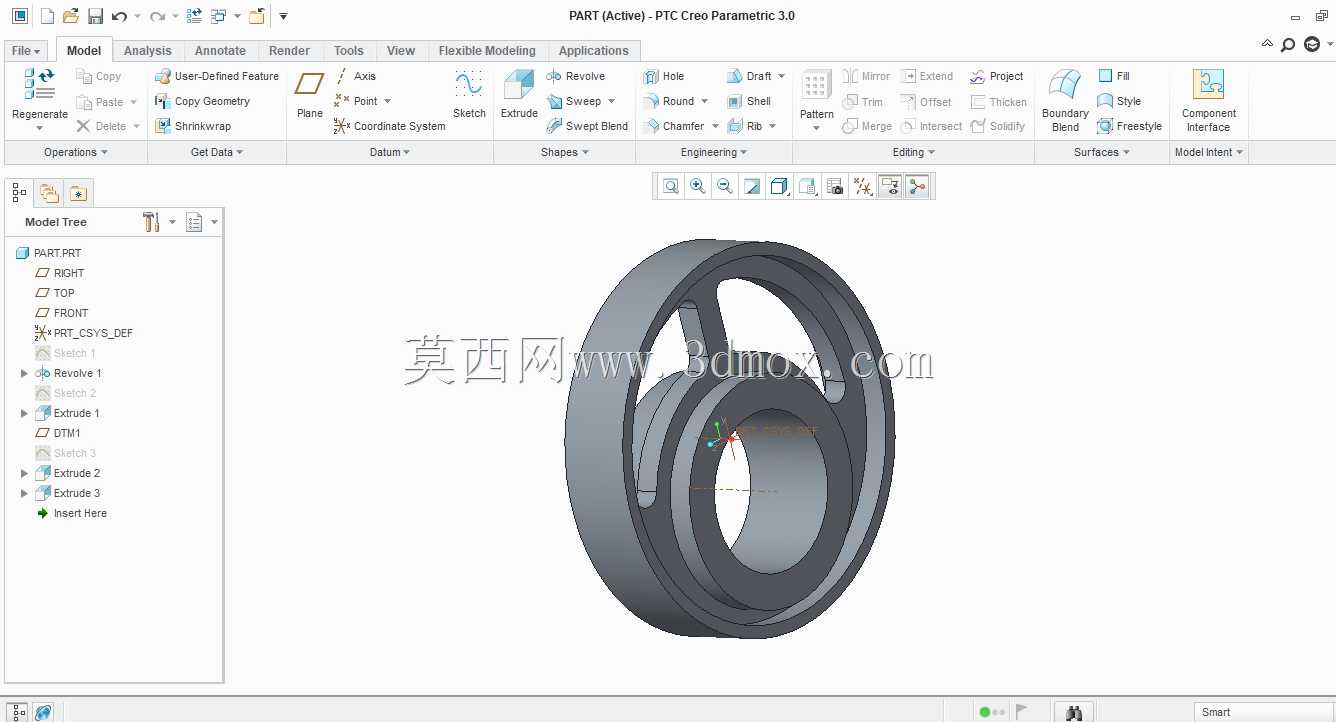
Task: Undo the last action
Action: tap(119, 16)
